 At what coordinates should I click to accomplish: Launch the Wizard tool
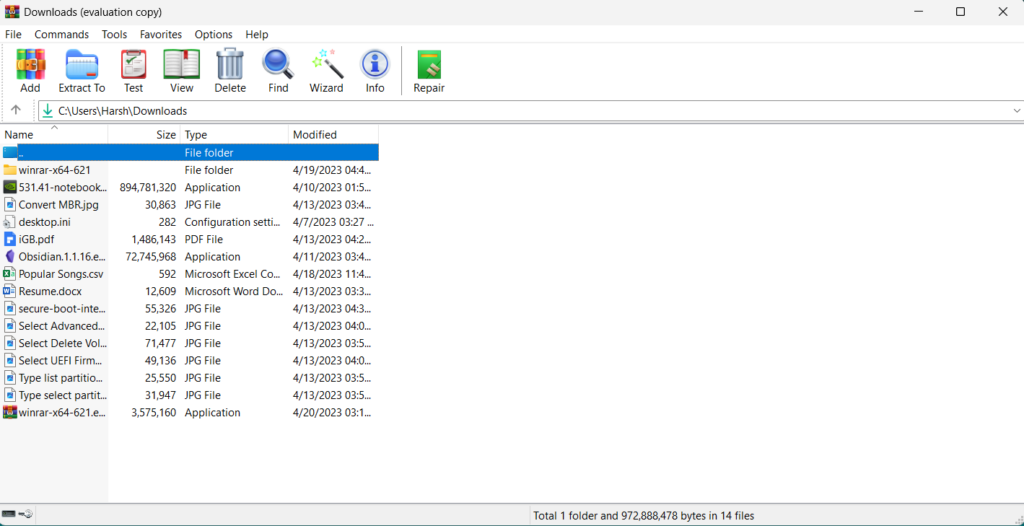(326, 71)
